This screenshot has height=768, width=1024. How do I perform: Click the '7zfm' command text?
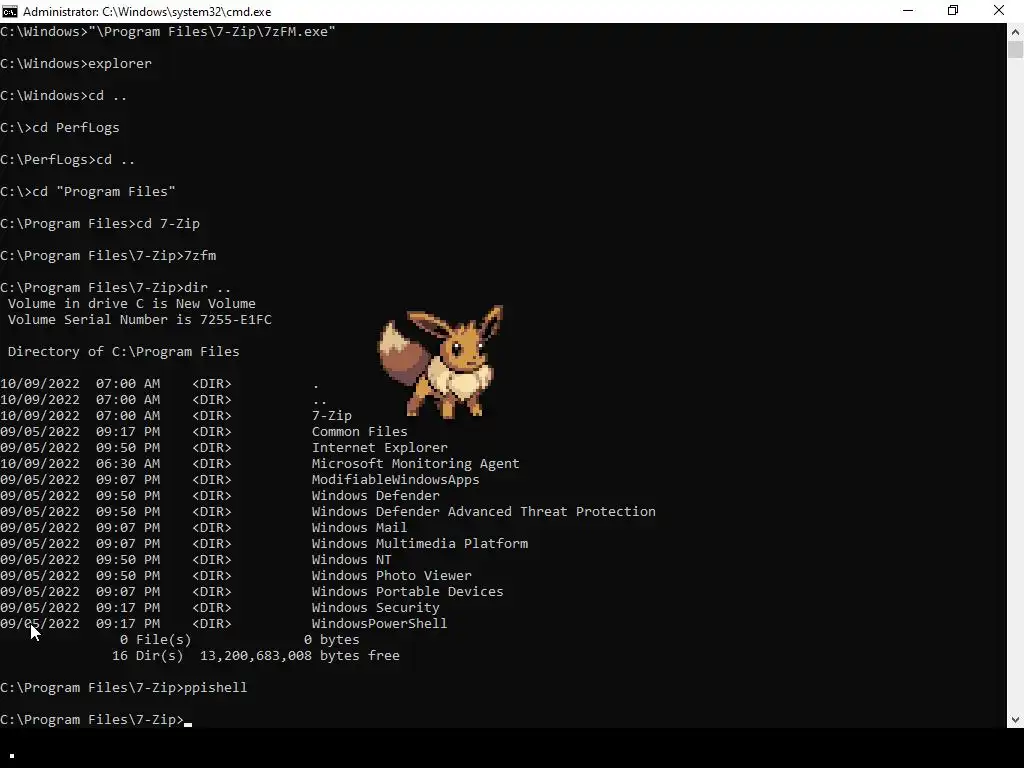coord(200,255)
